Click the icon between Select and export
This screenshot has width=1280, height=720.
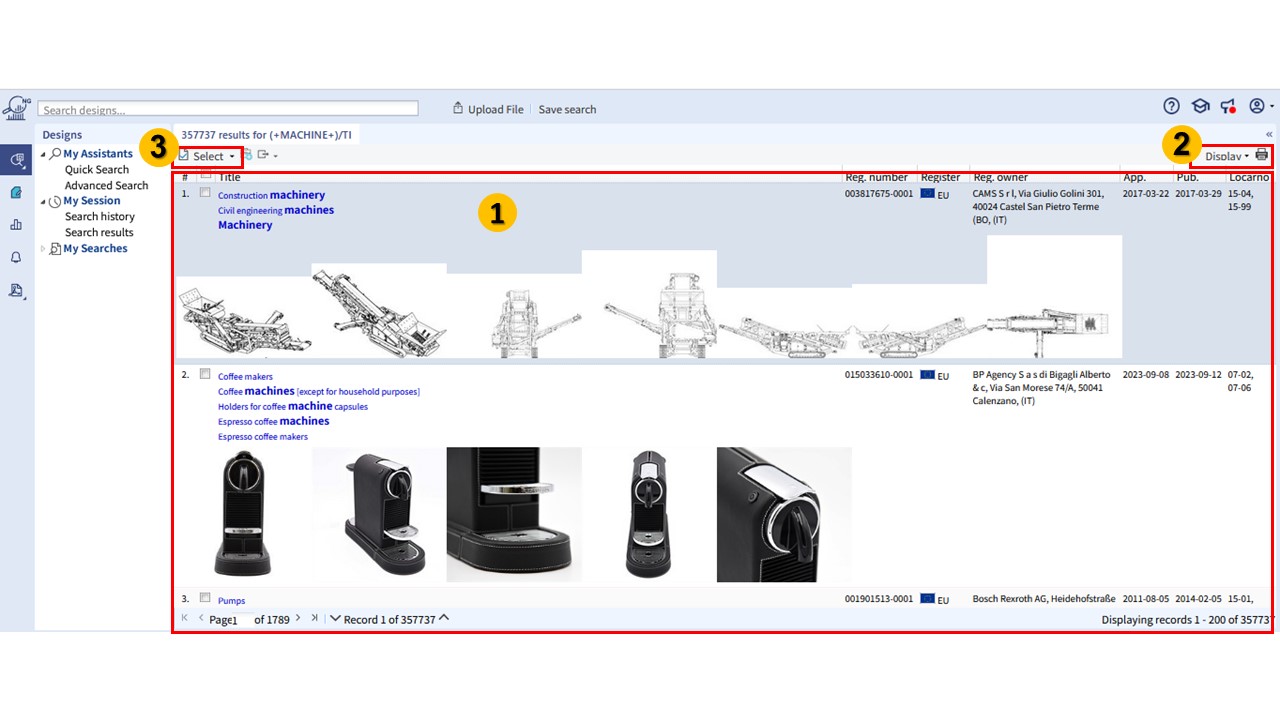click(x=247, y=155)
